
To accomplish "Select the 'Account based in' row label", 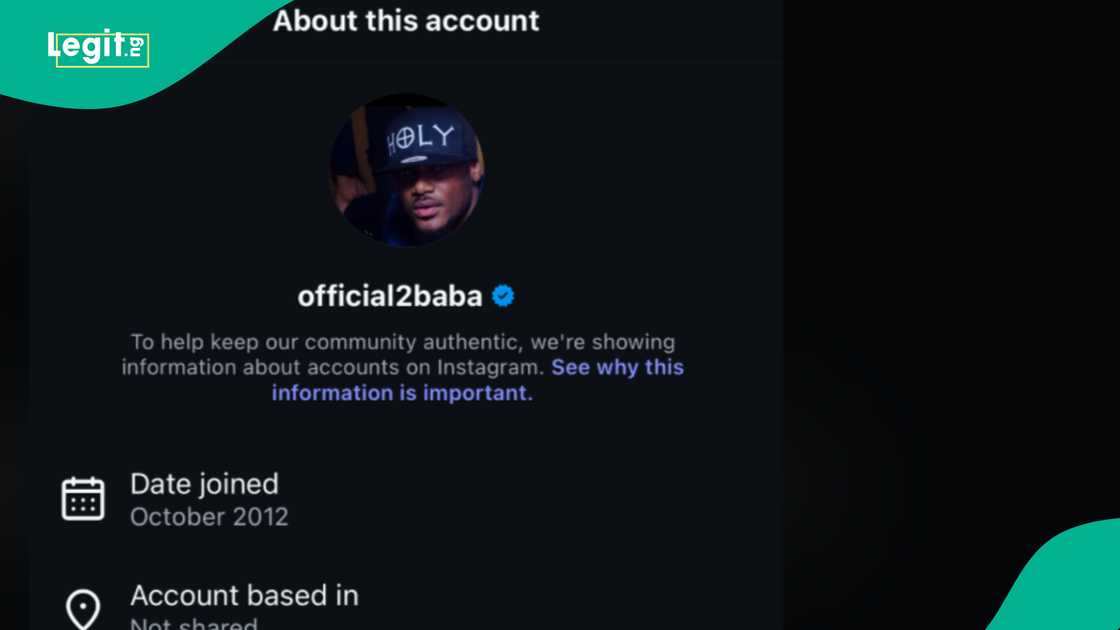I will (x=244, y=596).
